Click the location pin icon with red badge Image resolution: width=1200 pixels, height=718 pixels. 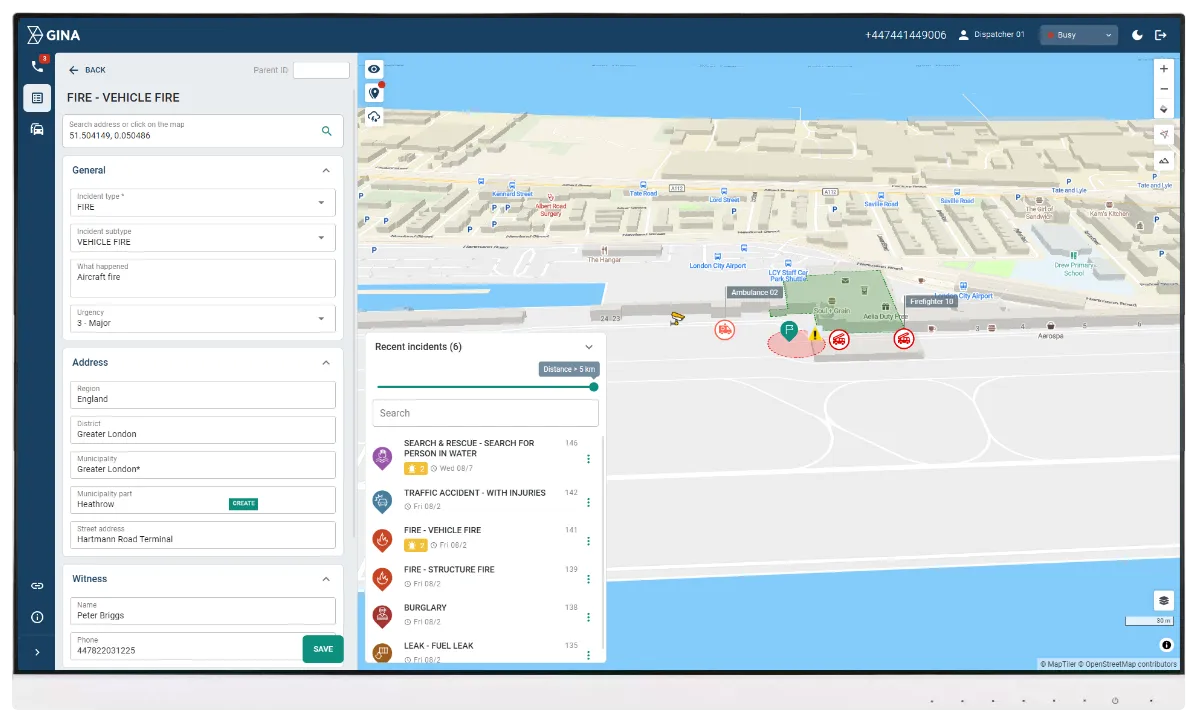pos(373,92)
